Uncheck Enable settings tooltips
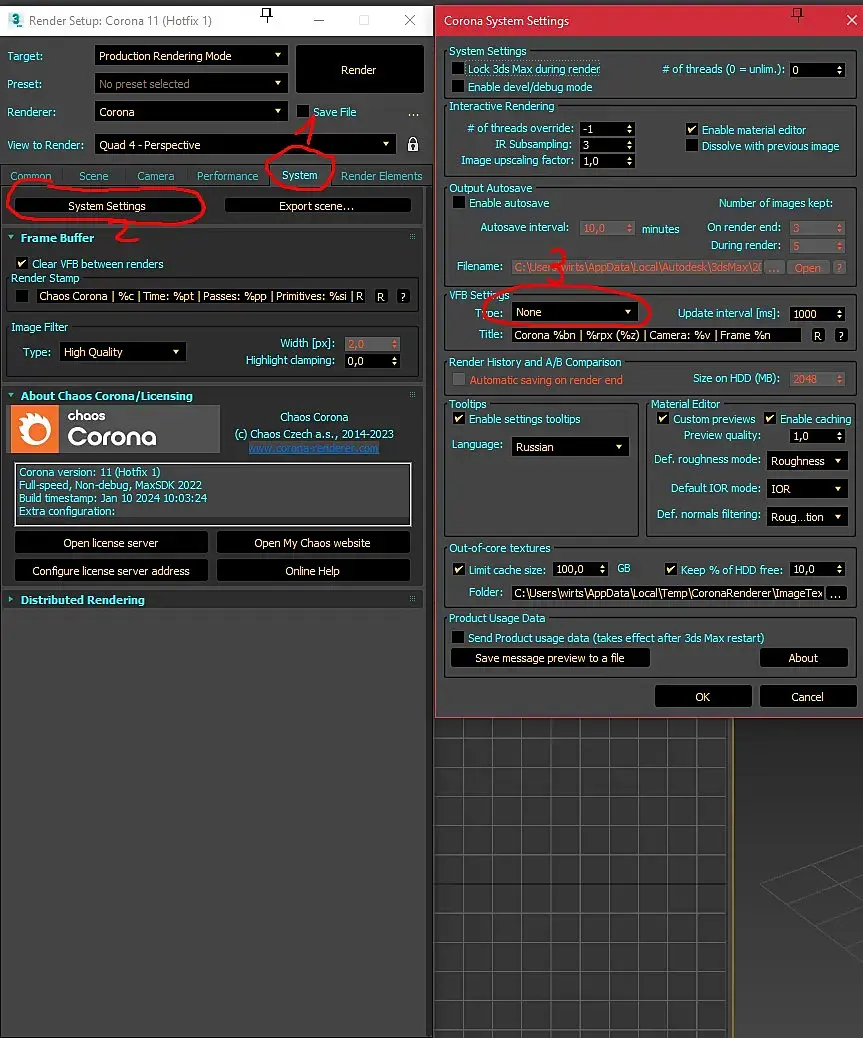 coord(459,418)
